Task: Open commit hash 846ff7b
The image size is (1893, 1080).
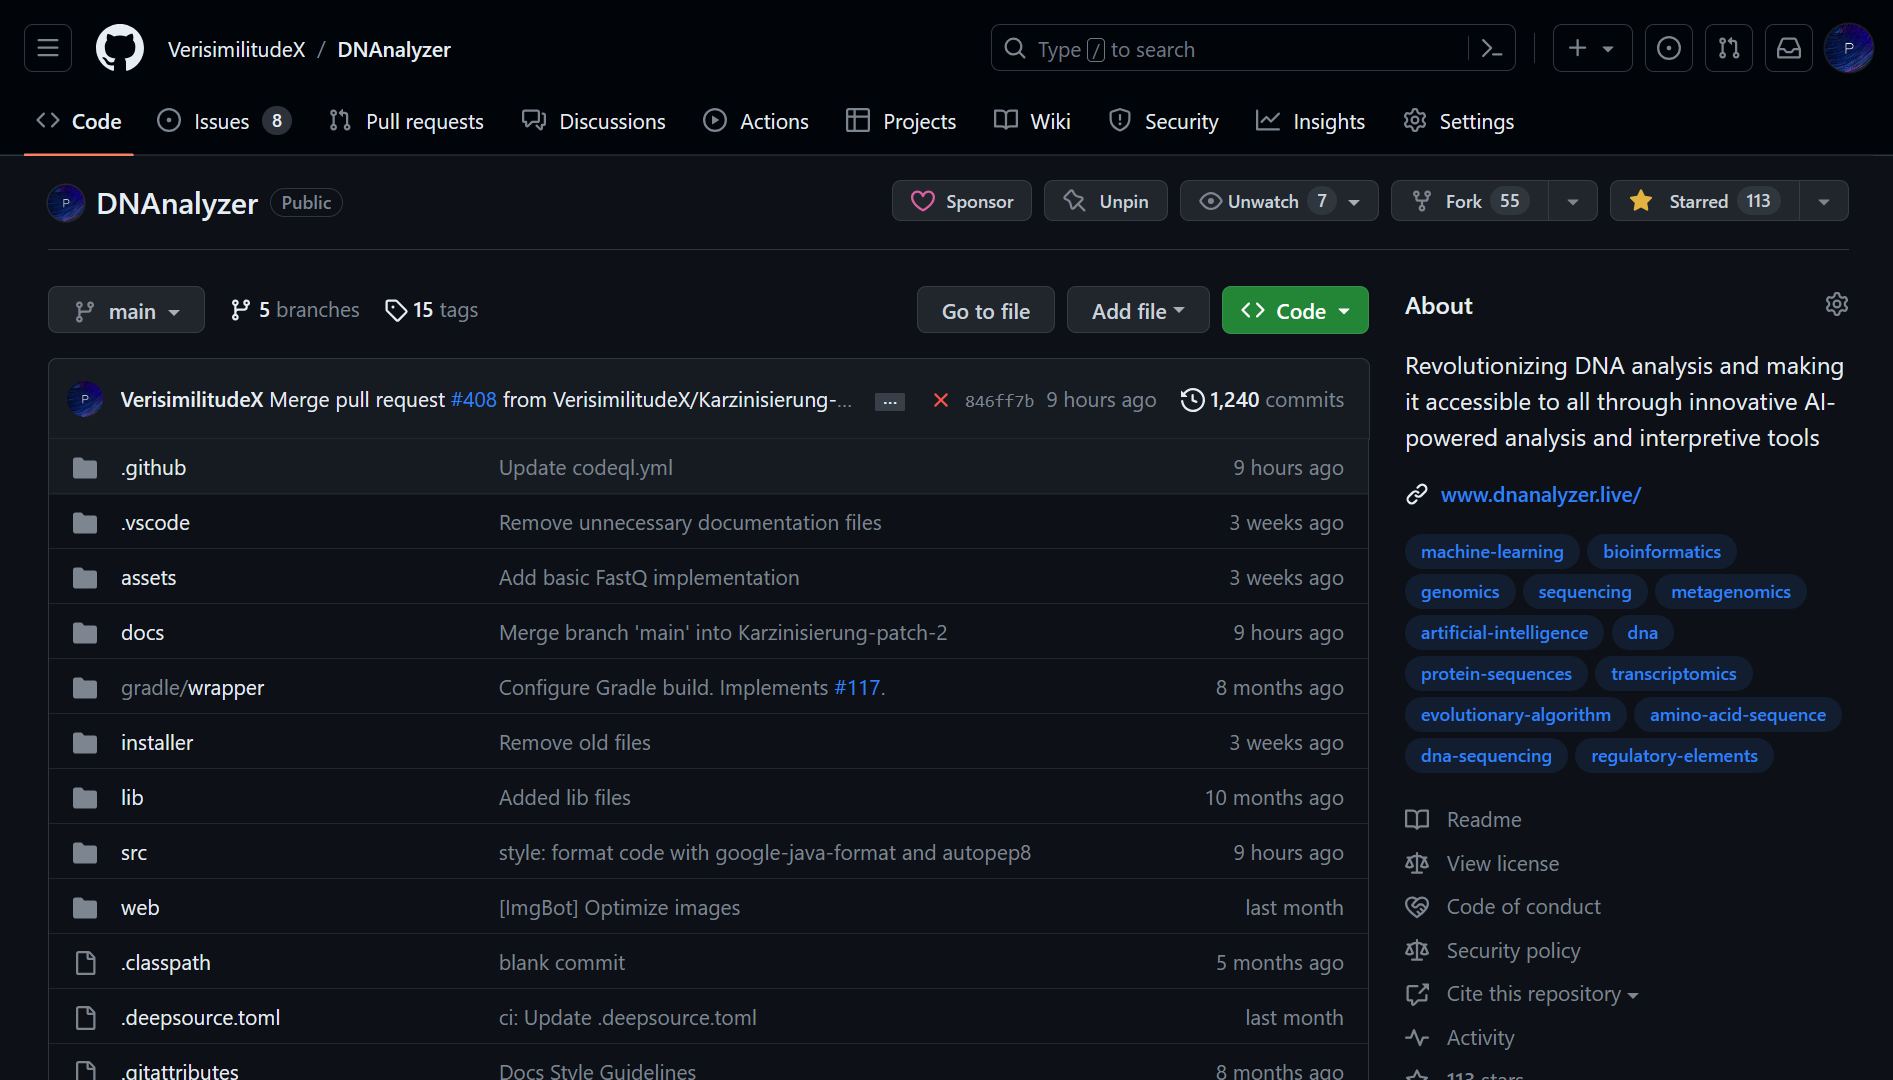Action: [x=999, y=401]
